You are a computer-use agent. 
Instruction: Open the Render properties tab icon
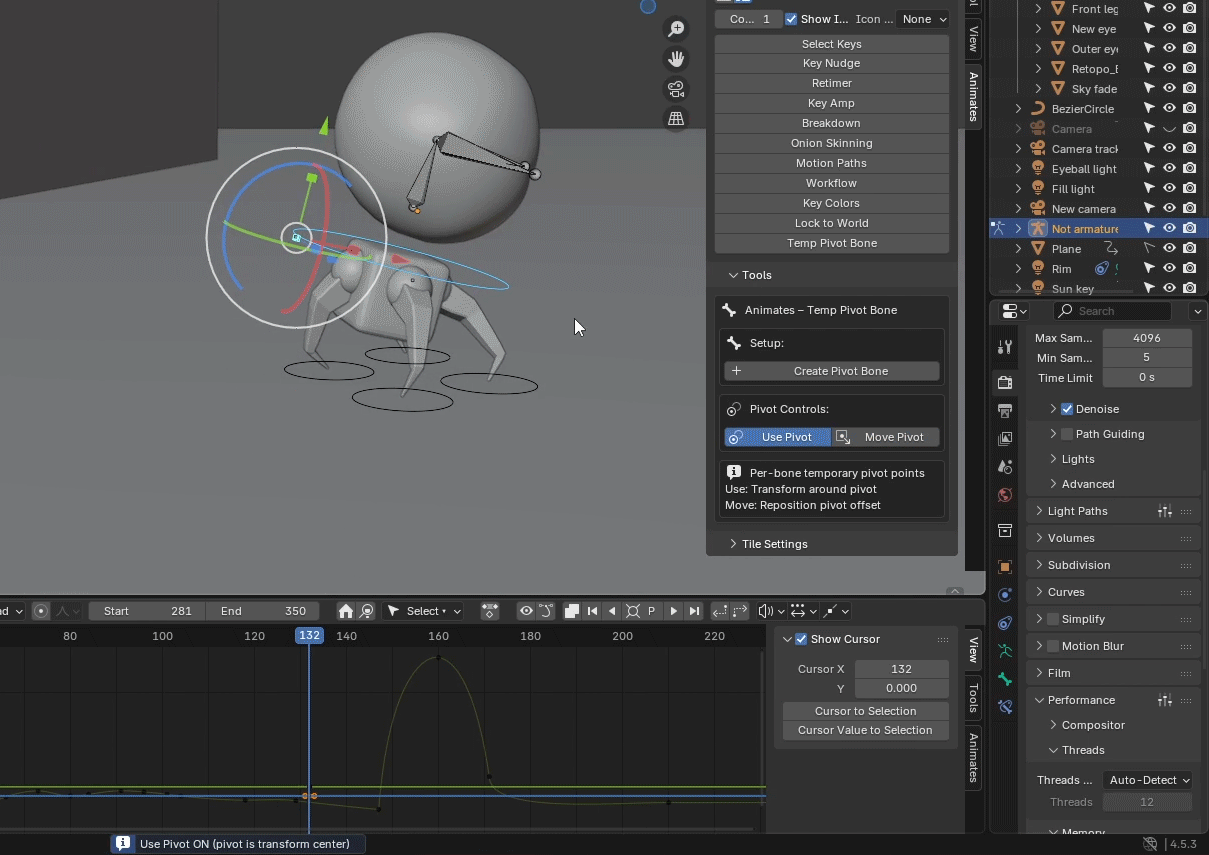[x=1005, y=382]
